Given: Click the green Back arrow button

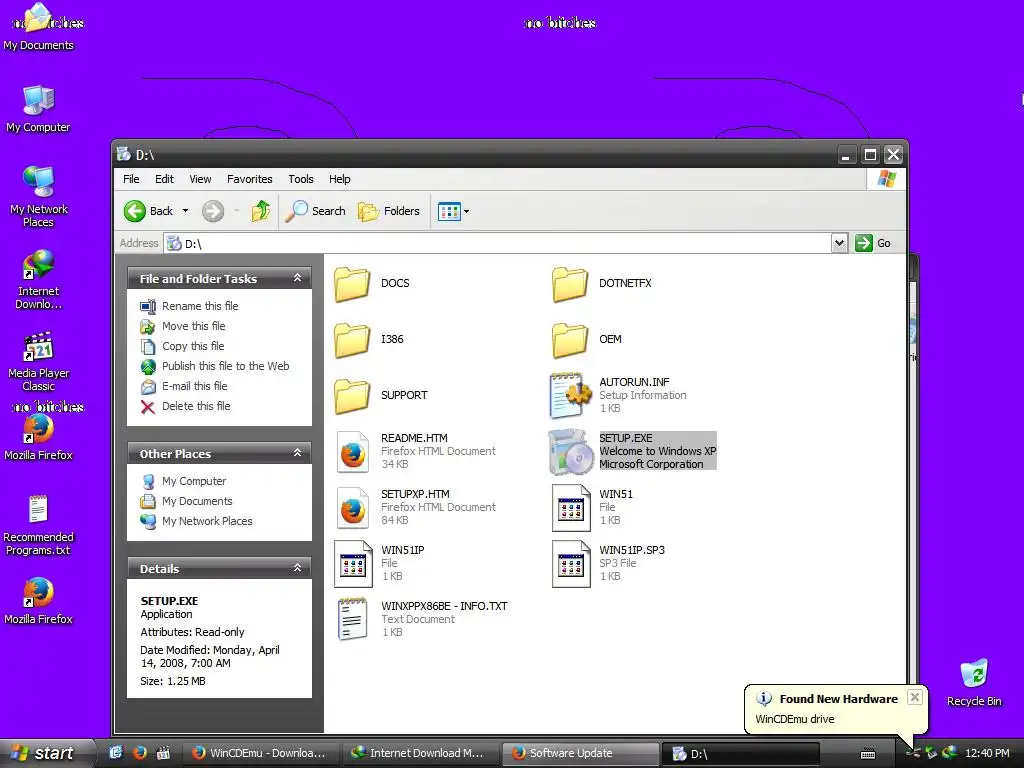Looking at the screenshot, I should (135, 211).
